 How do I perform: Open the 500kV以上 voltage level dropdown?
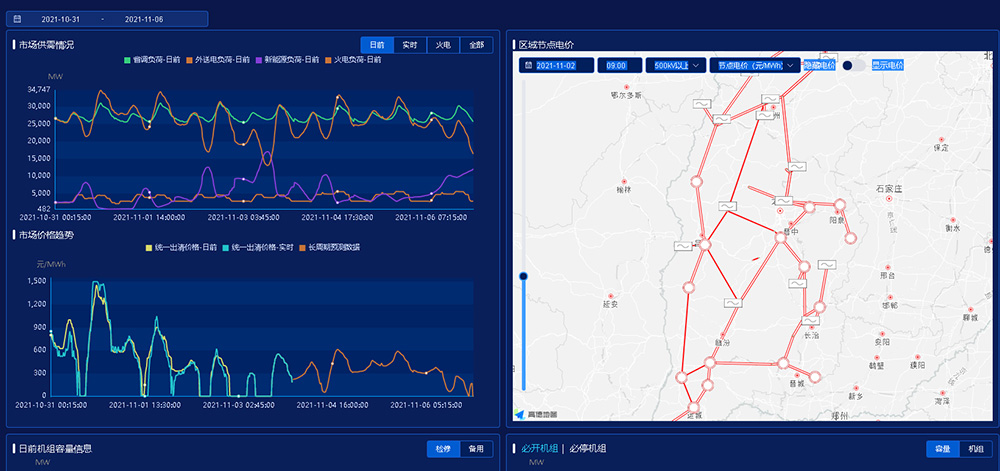point(675,65)
